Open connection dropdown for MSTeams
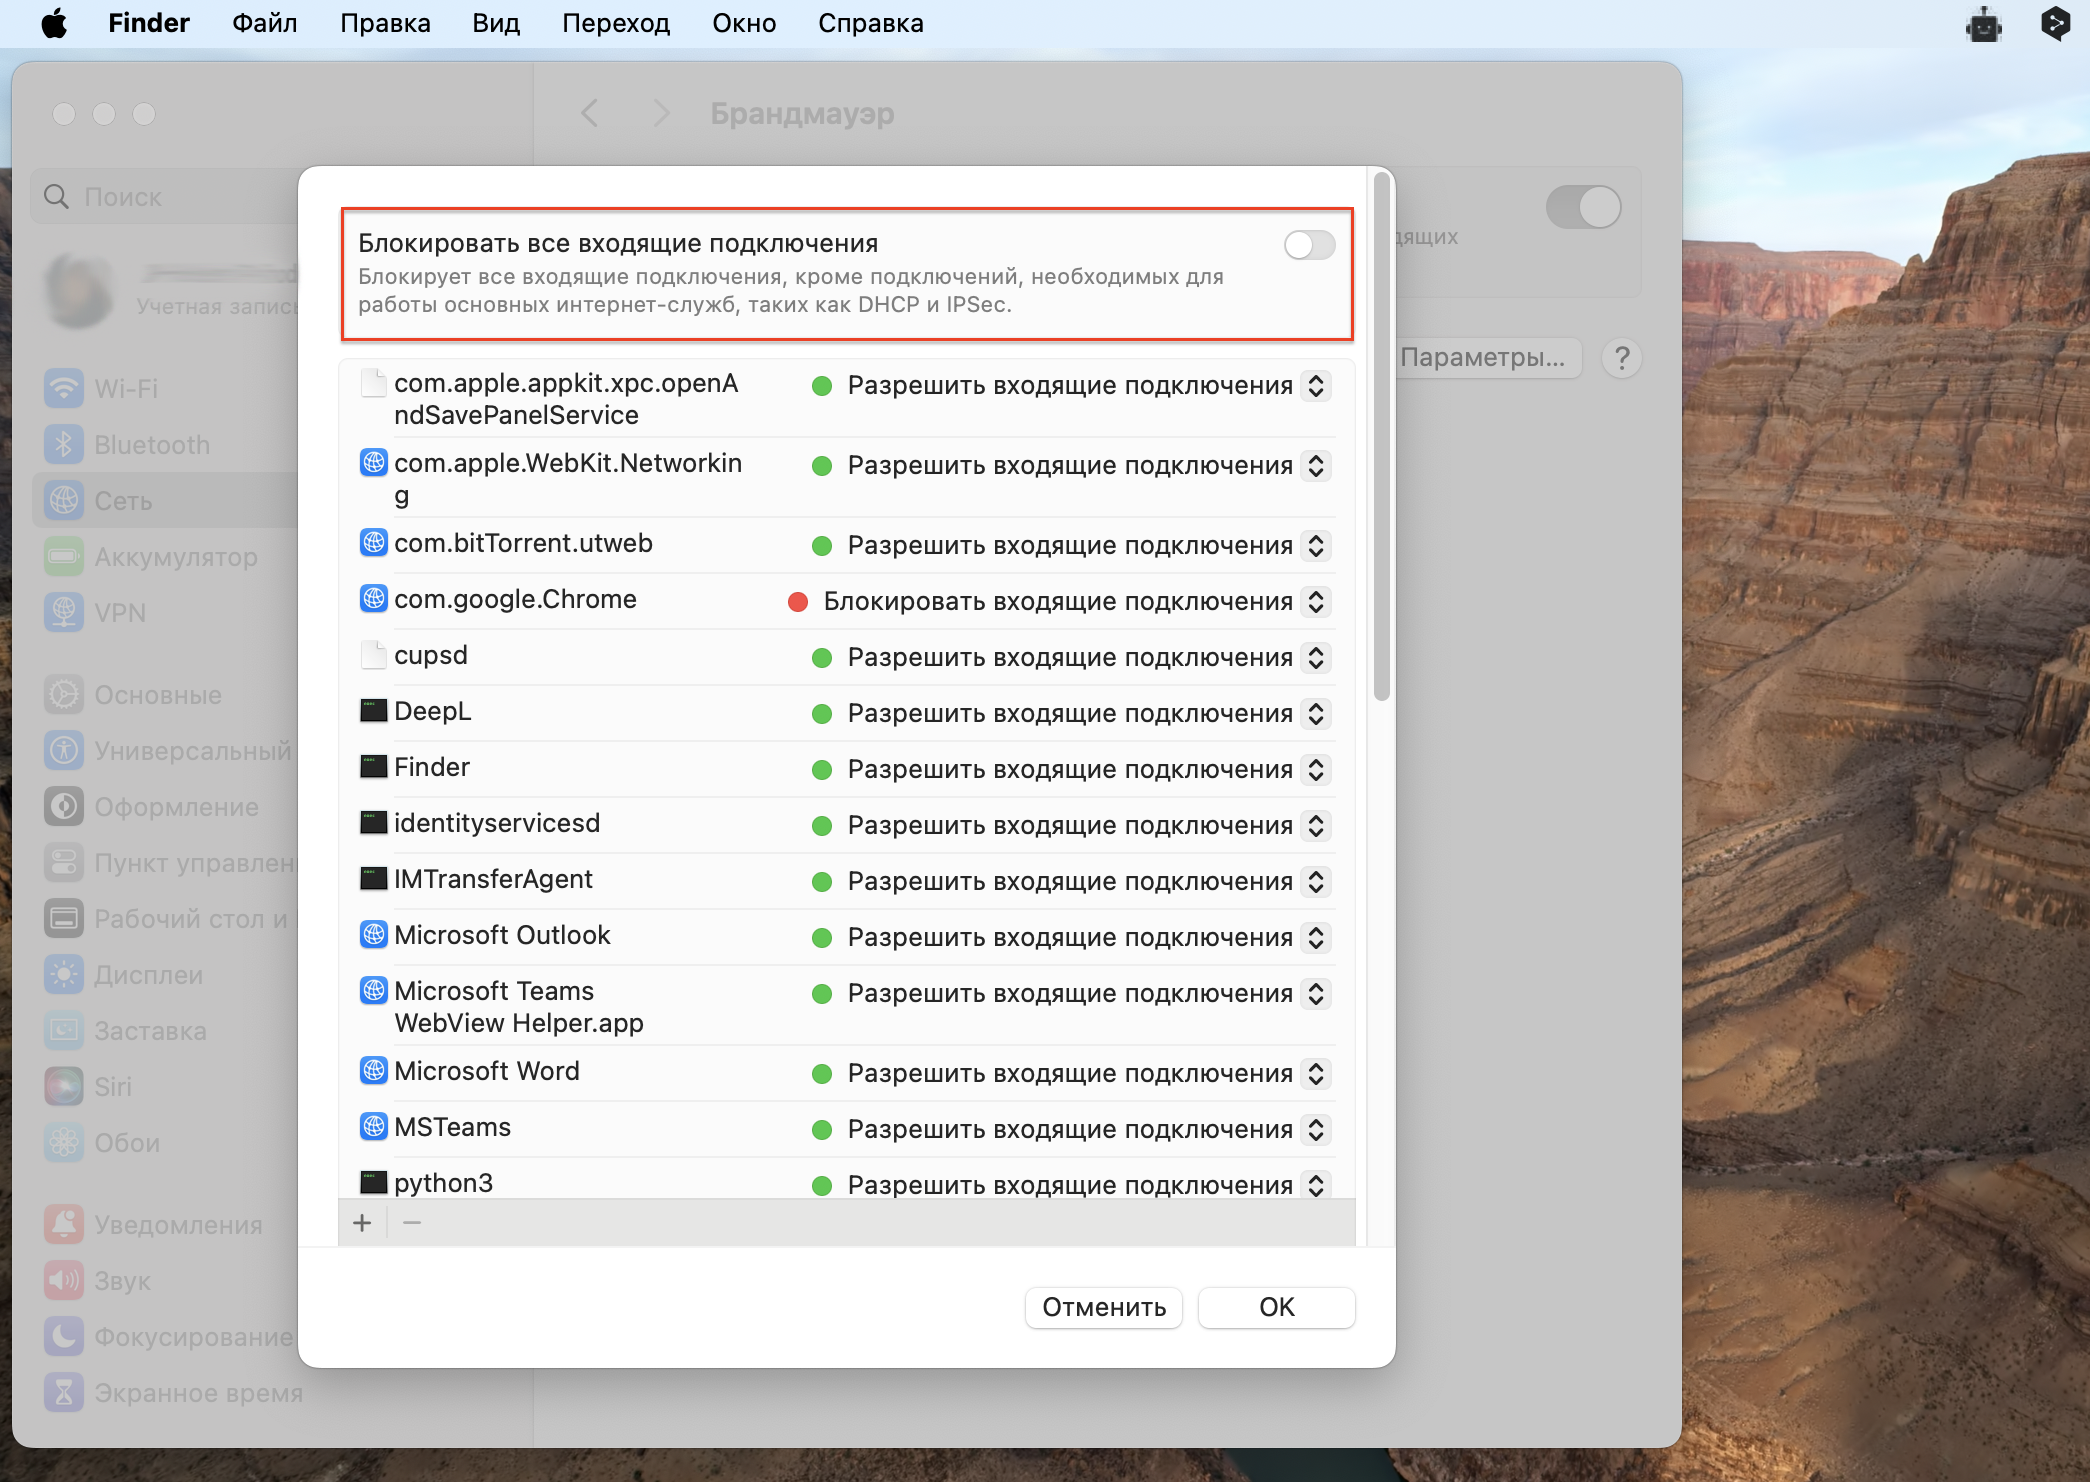2090x1482 pixels. click(1316, 1129)
